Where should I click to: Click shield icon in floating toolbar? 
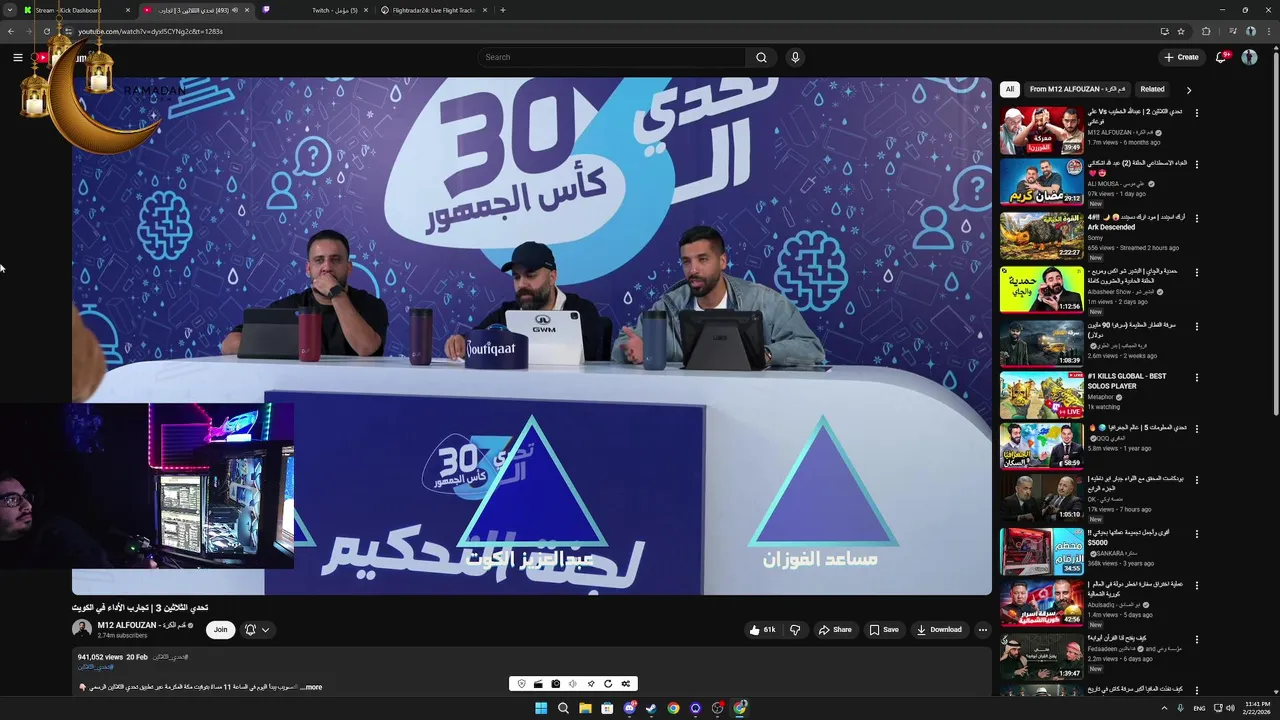(521, 684)
